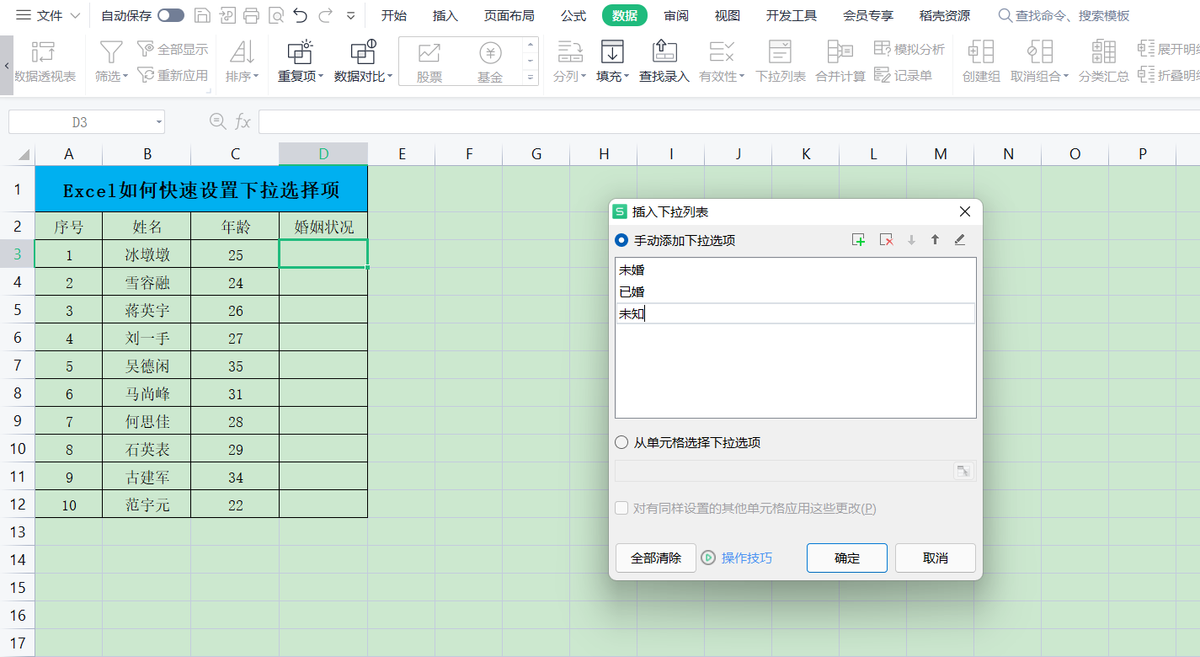Click the cell range picker icon
This screenshot has height=657, width=1200.
click(963, 471)
